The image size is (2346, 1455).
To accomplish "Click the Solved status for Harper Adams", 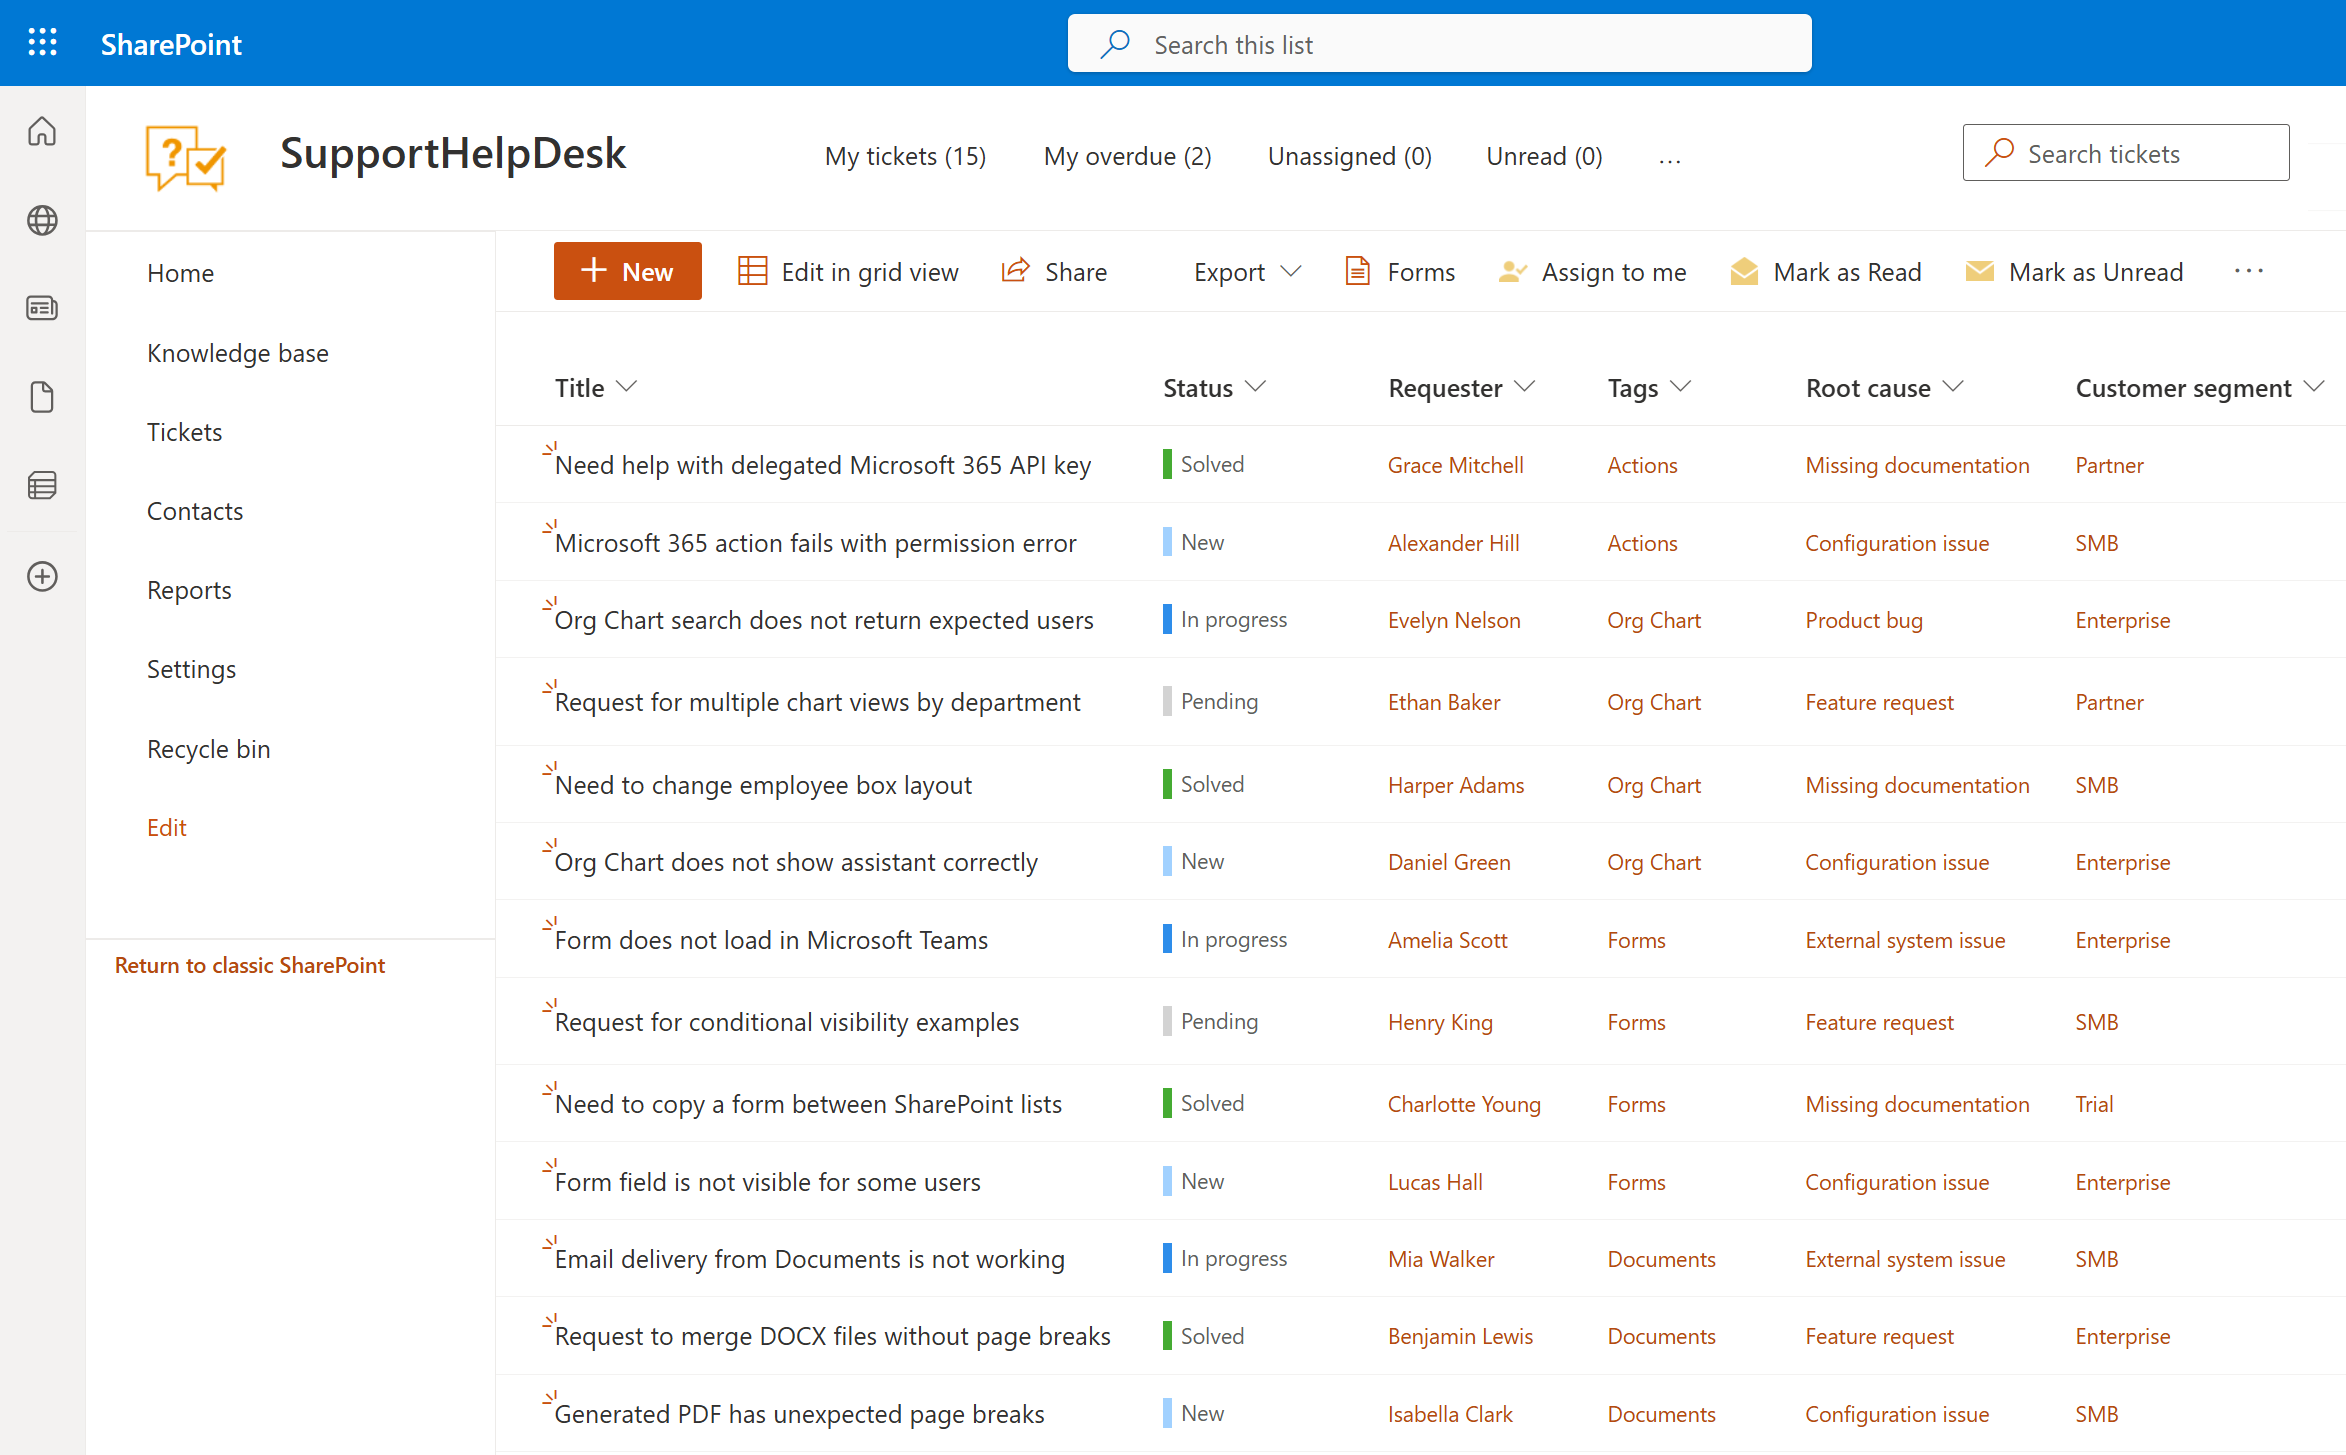I will point(1203,784).
